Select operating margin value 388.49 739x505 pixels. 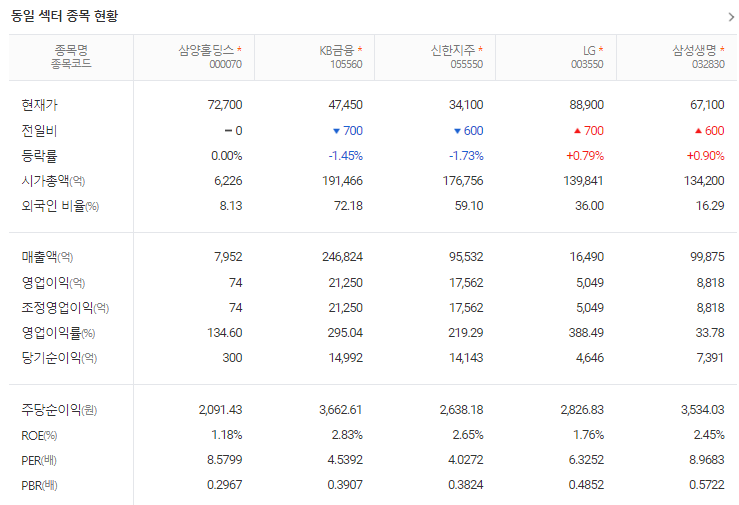pos(586,333)
